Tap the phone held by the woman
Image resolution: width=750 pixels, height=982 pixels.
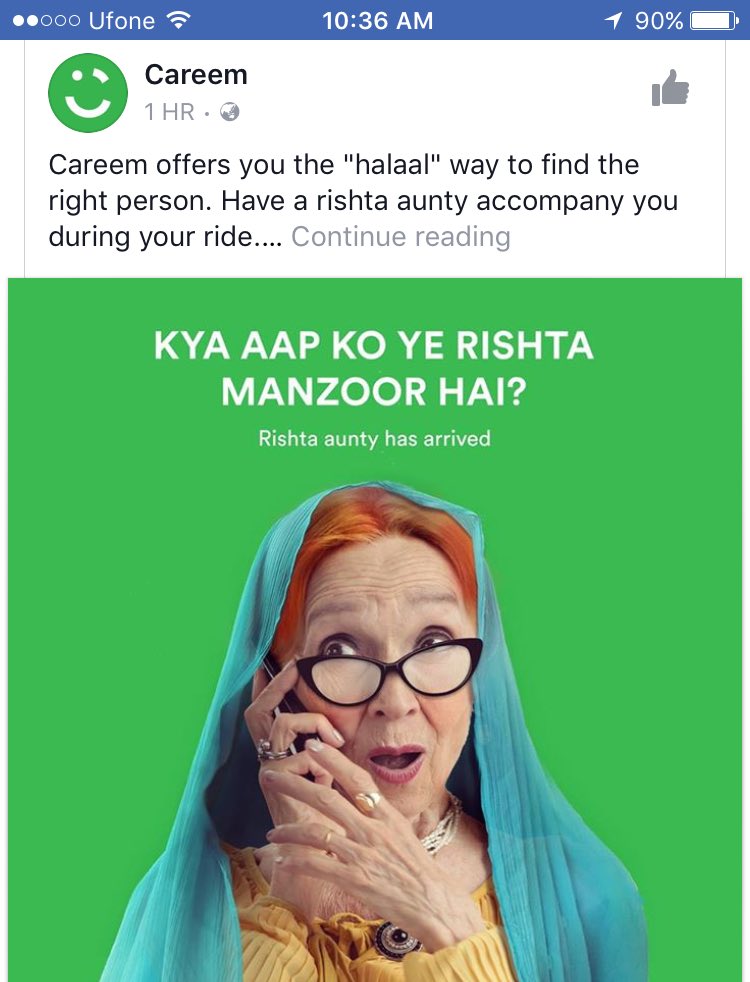(285, 708)
